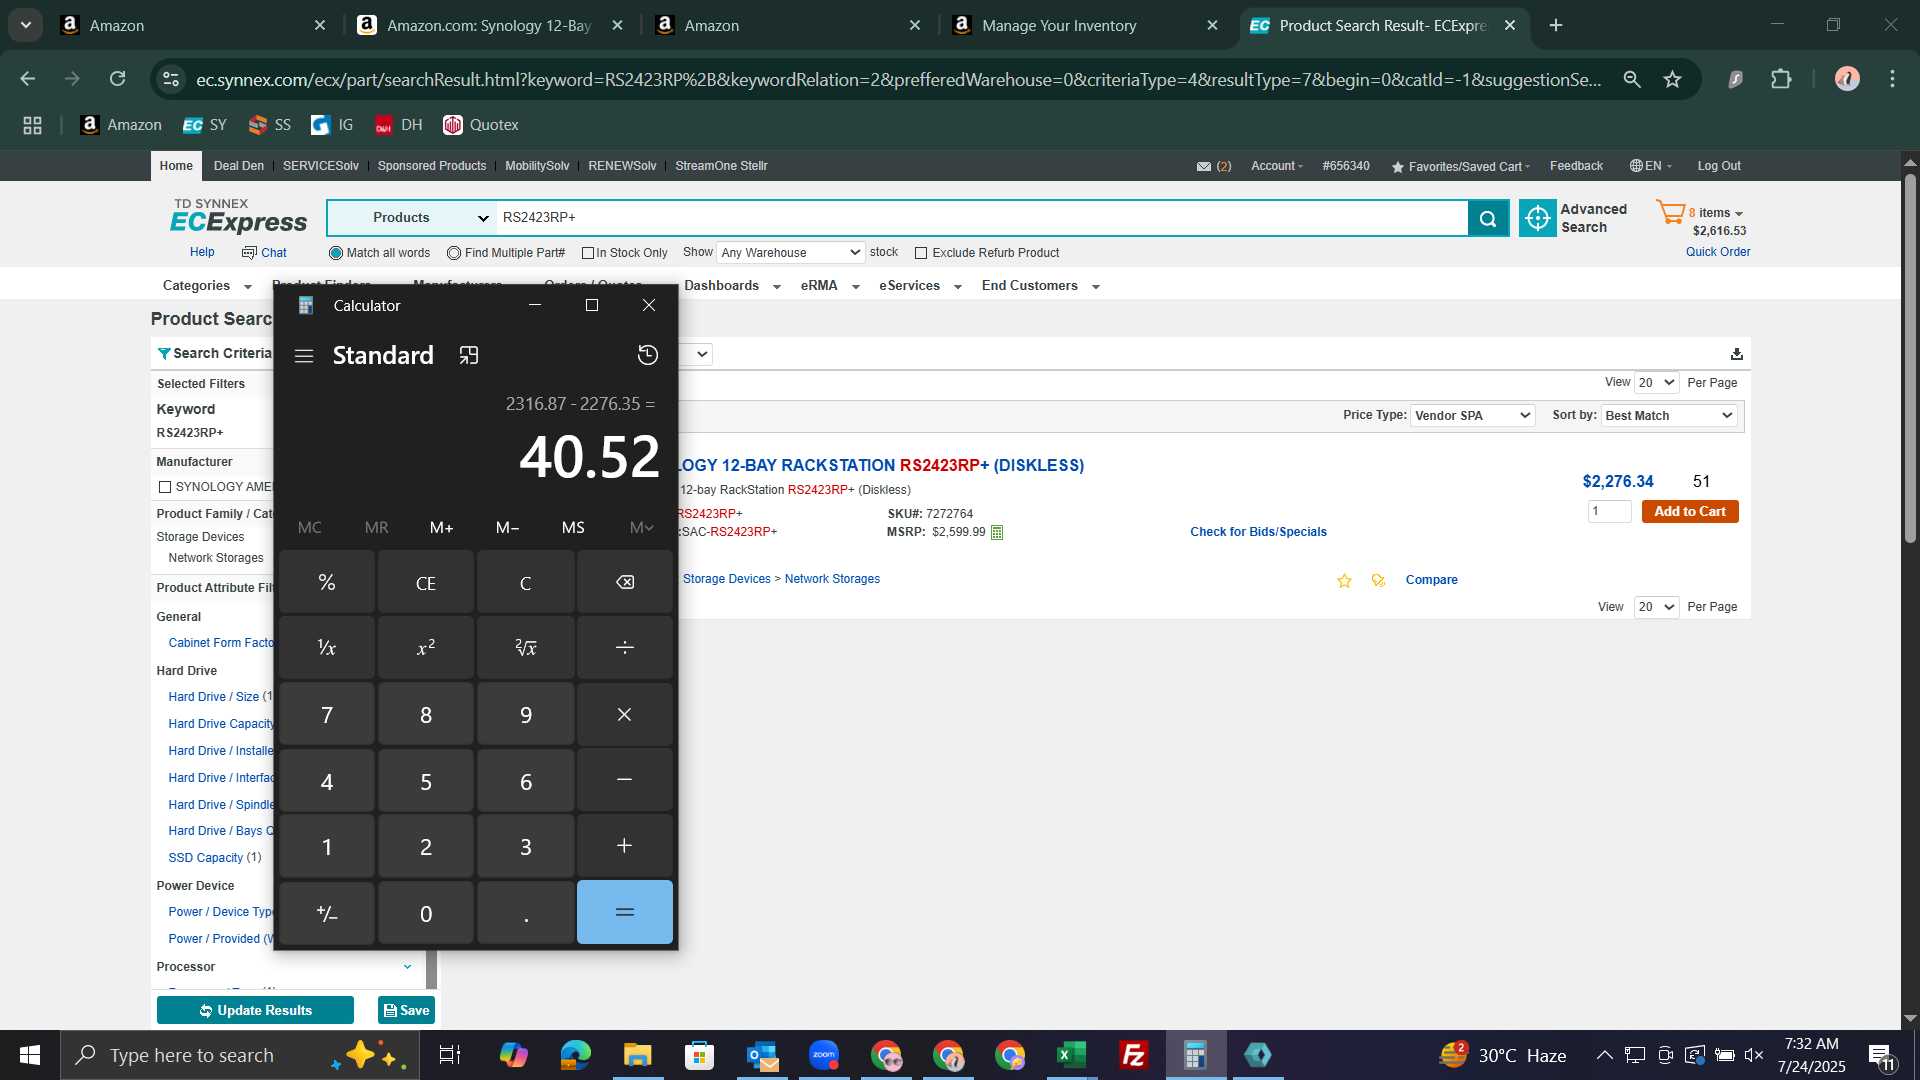Click keyword search box RS2423RP+
The image size is (1920, 1080).
coord(982,218)
